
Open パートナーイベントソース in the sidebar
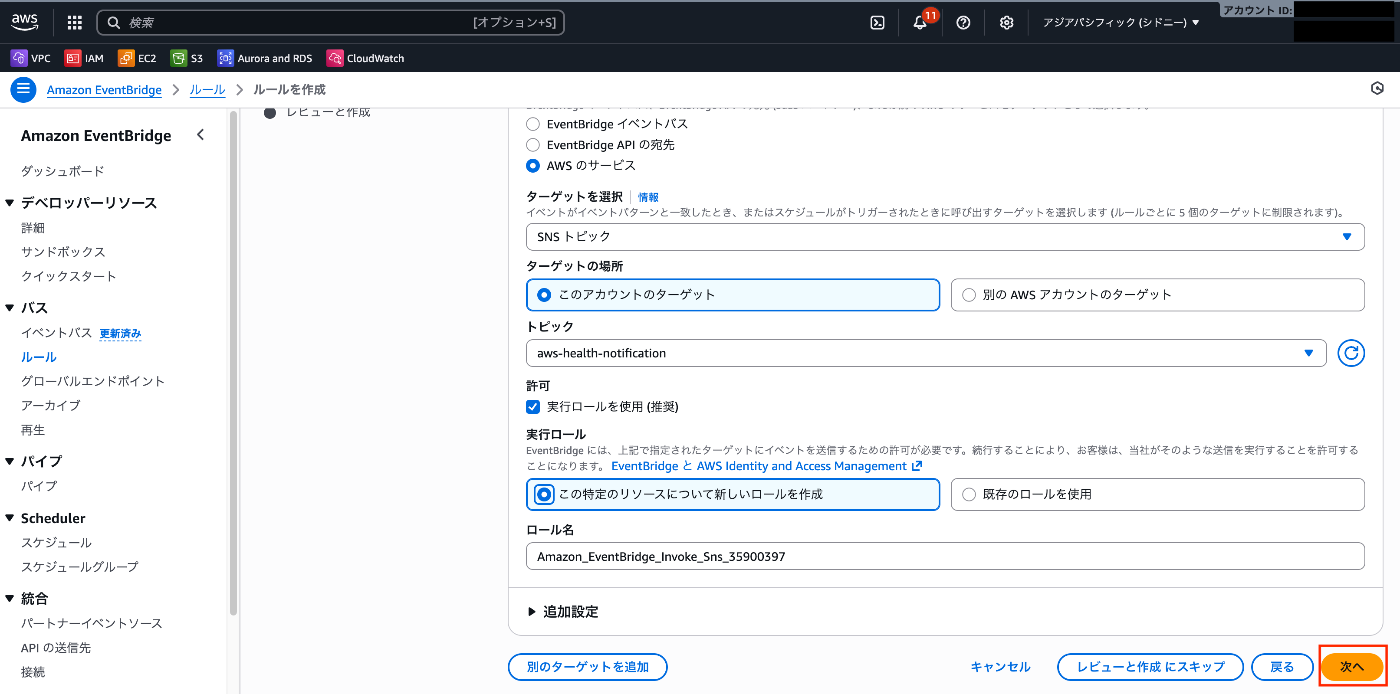pos(91,623)
